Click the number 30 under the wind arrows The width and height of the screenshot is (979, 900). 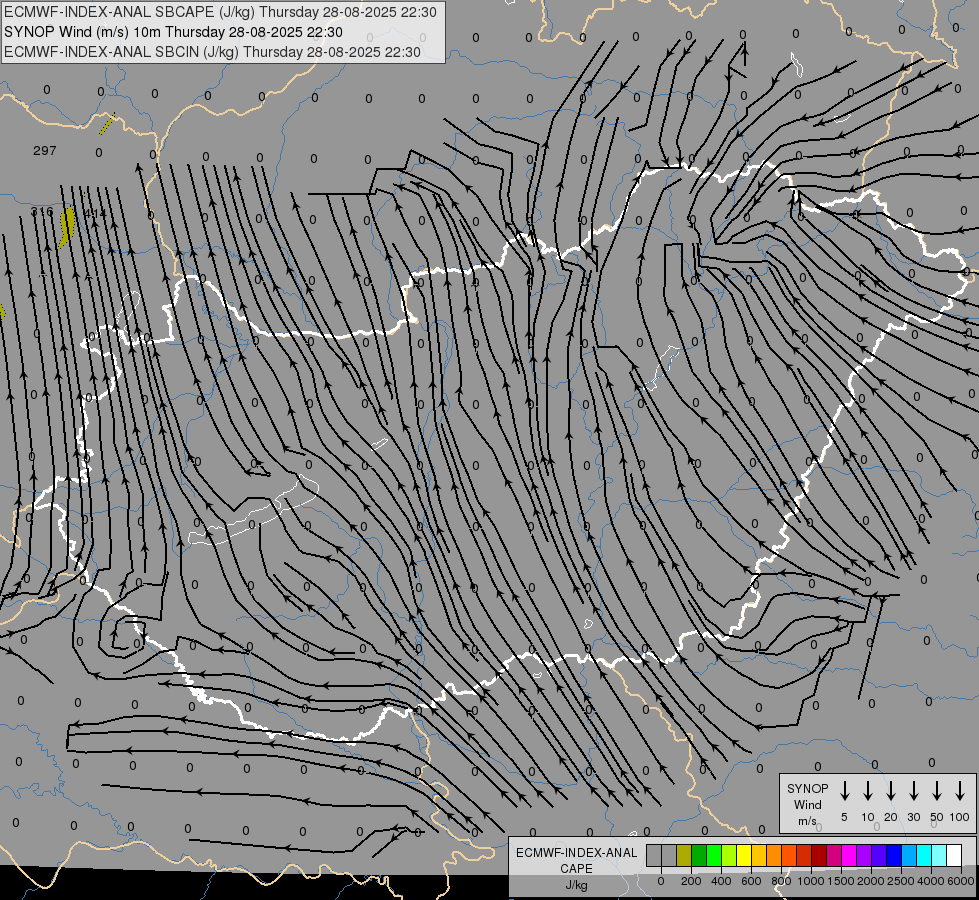[913, 817]
